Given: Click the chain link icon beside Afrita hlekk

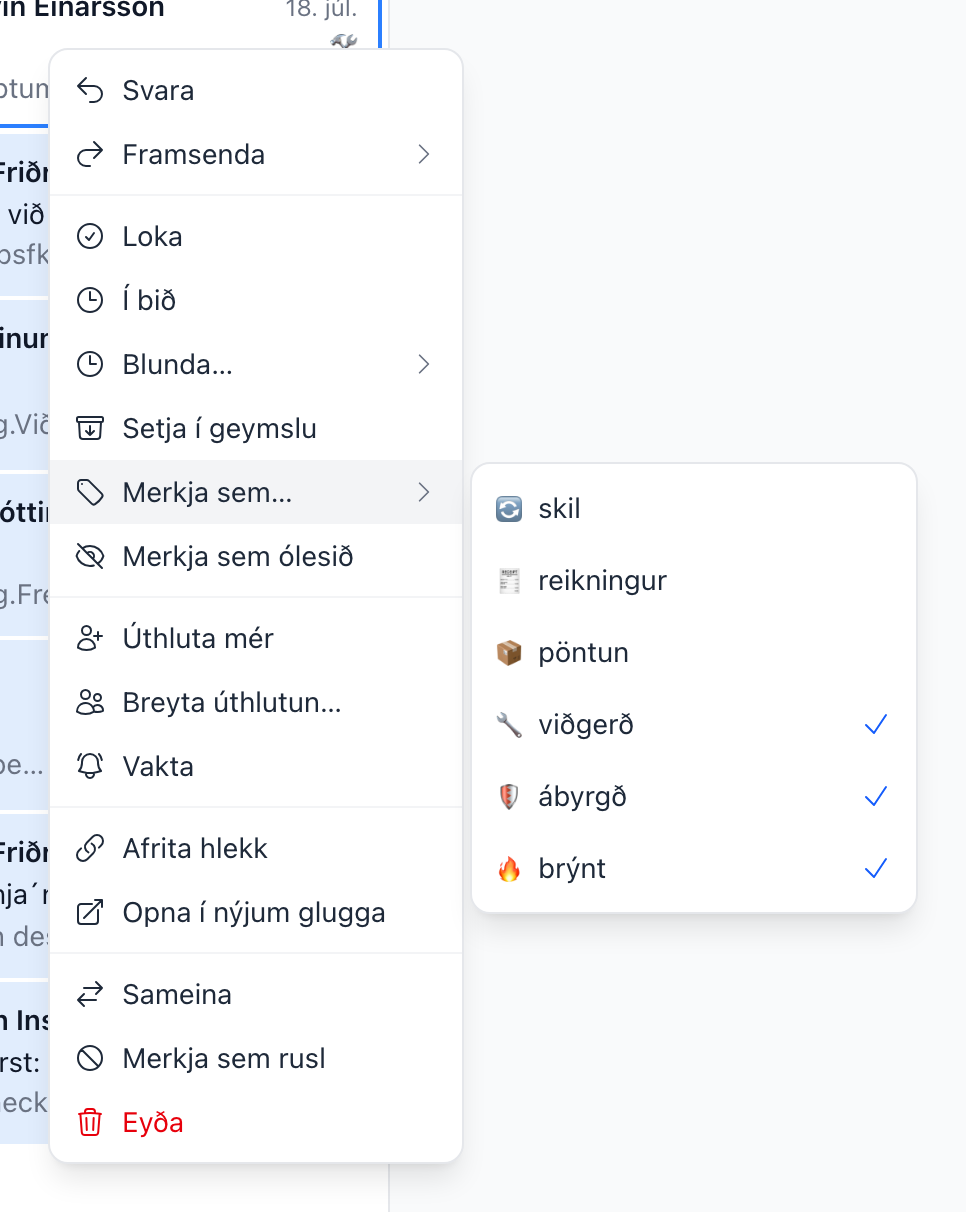Looking at the screenshot, I should coord(90,849).
